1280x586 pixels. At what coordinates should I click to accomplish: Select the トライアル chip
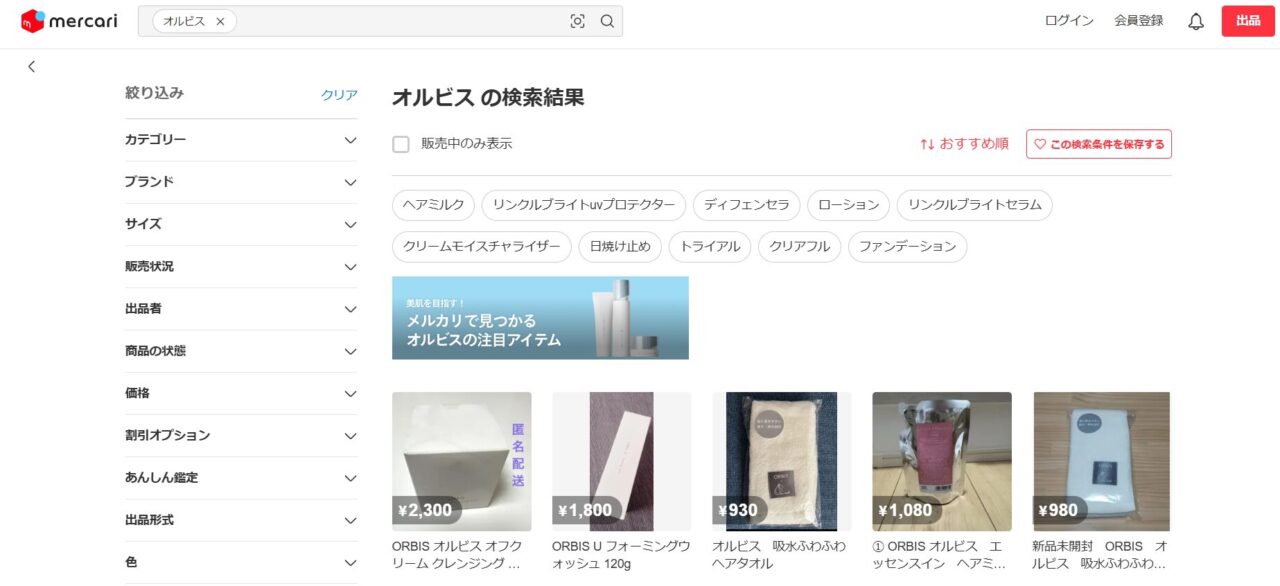(x=710, y=247)
